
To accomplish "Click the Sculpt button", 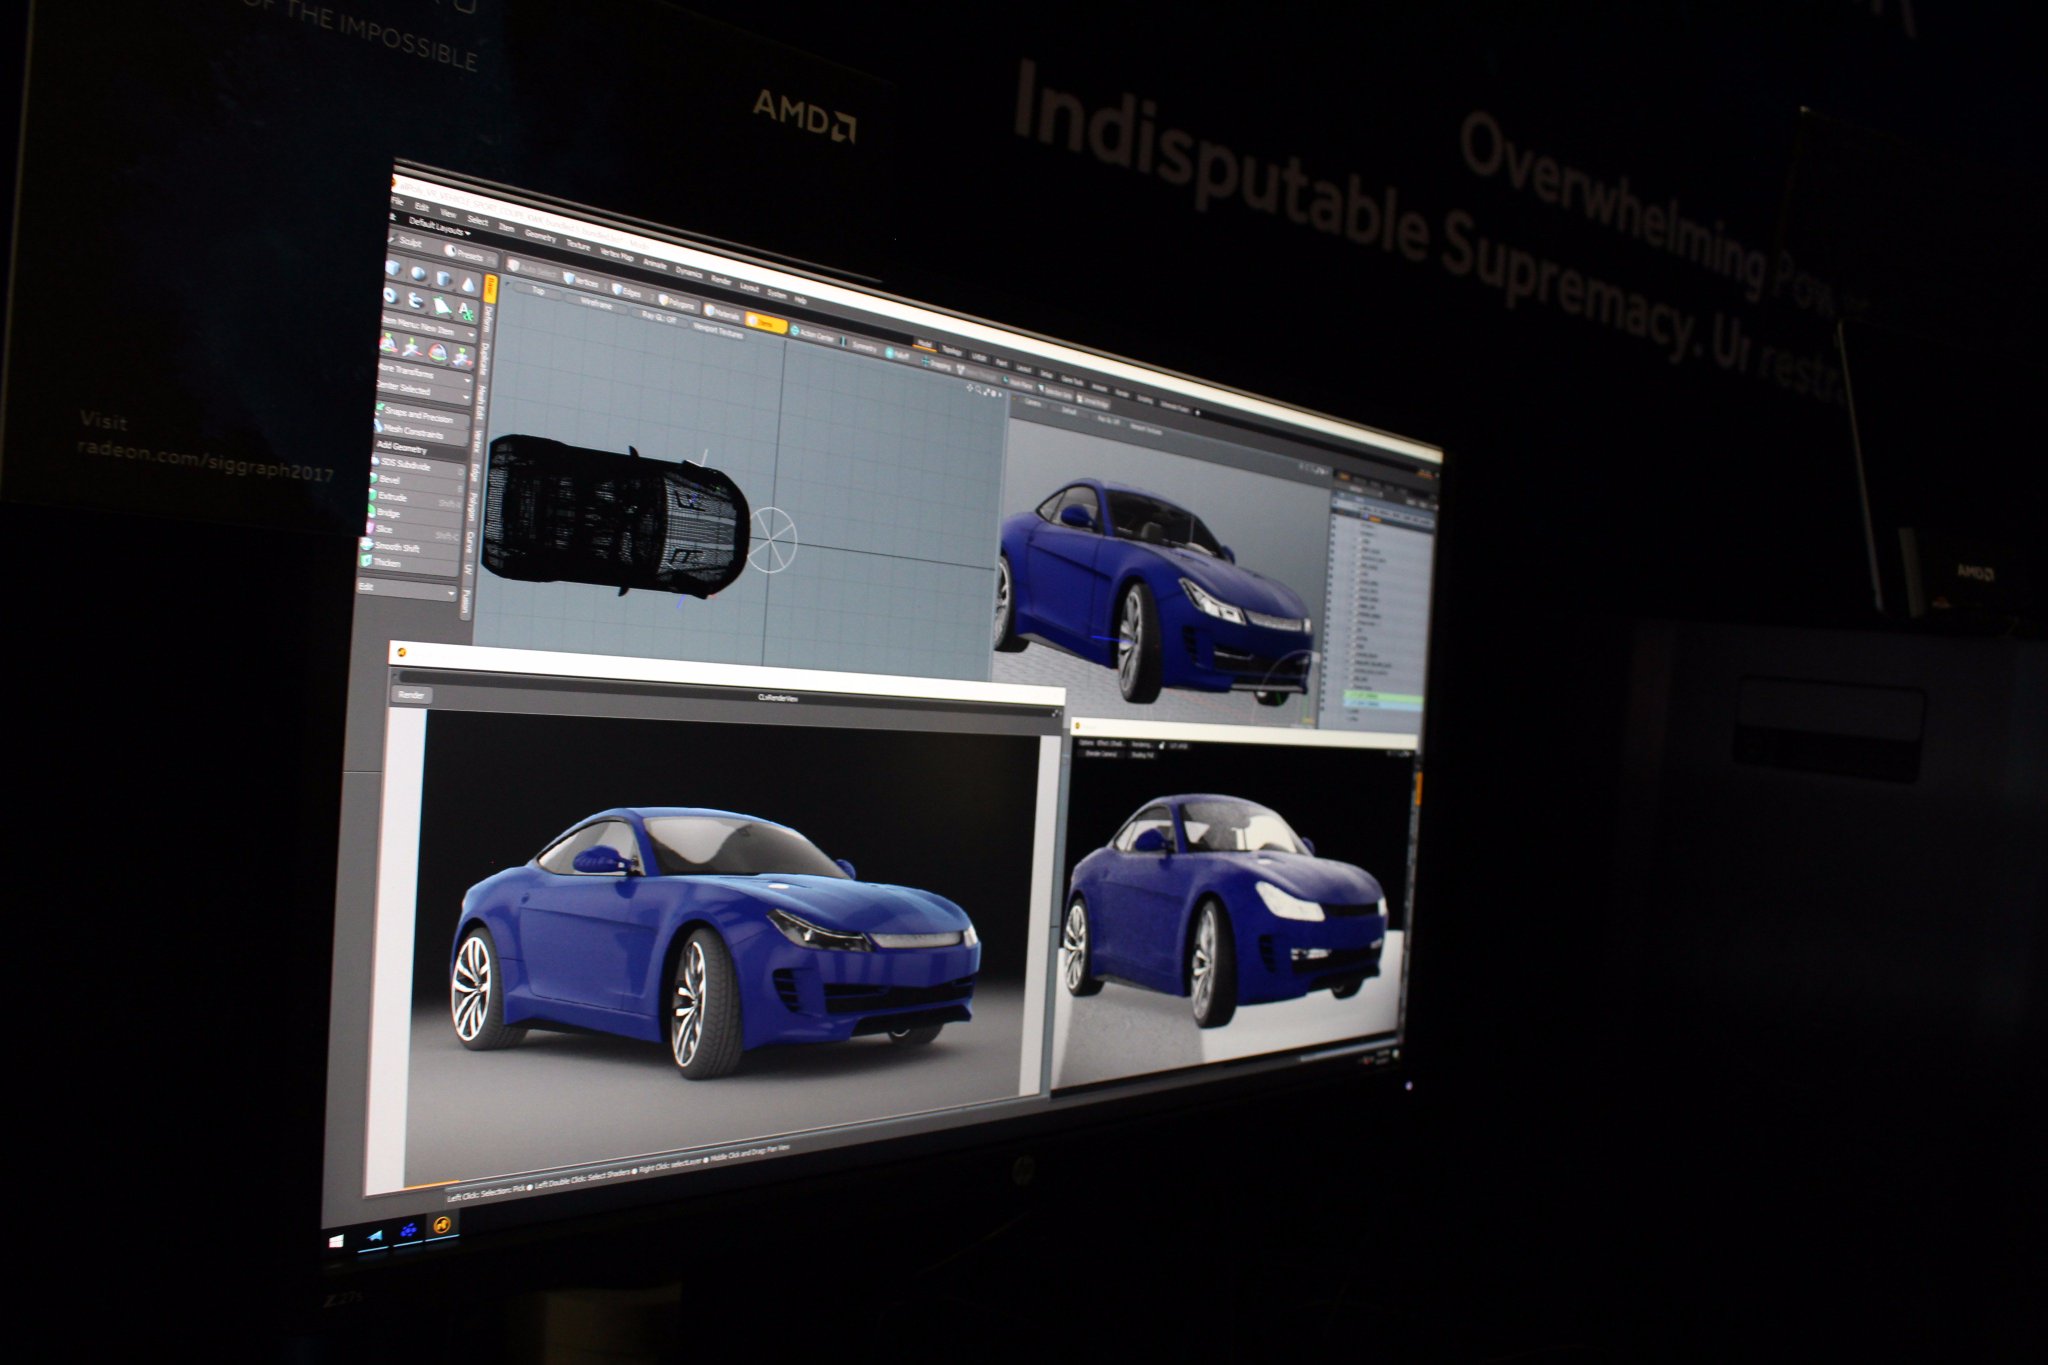I will (x=408, y=242).
